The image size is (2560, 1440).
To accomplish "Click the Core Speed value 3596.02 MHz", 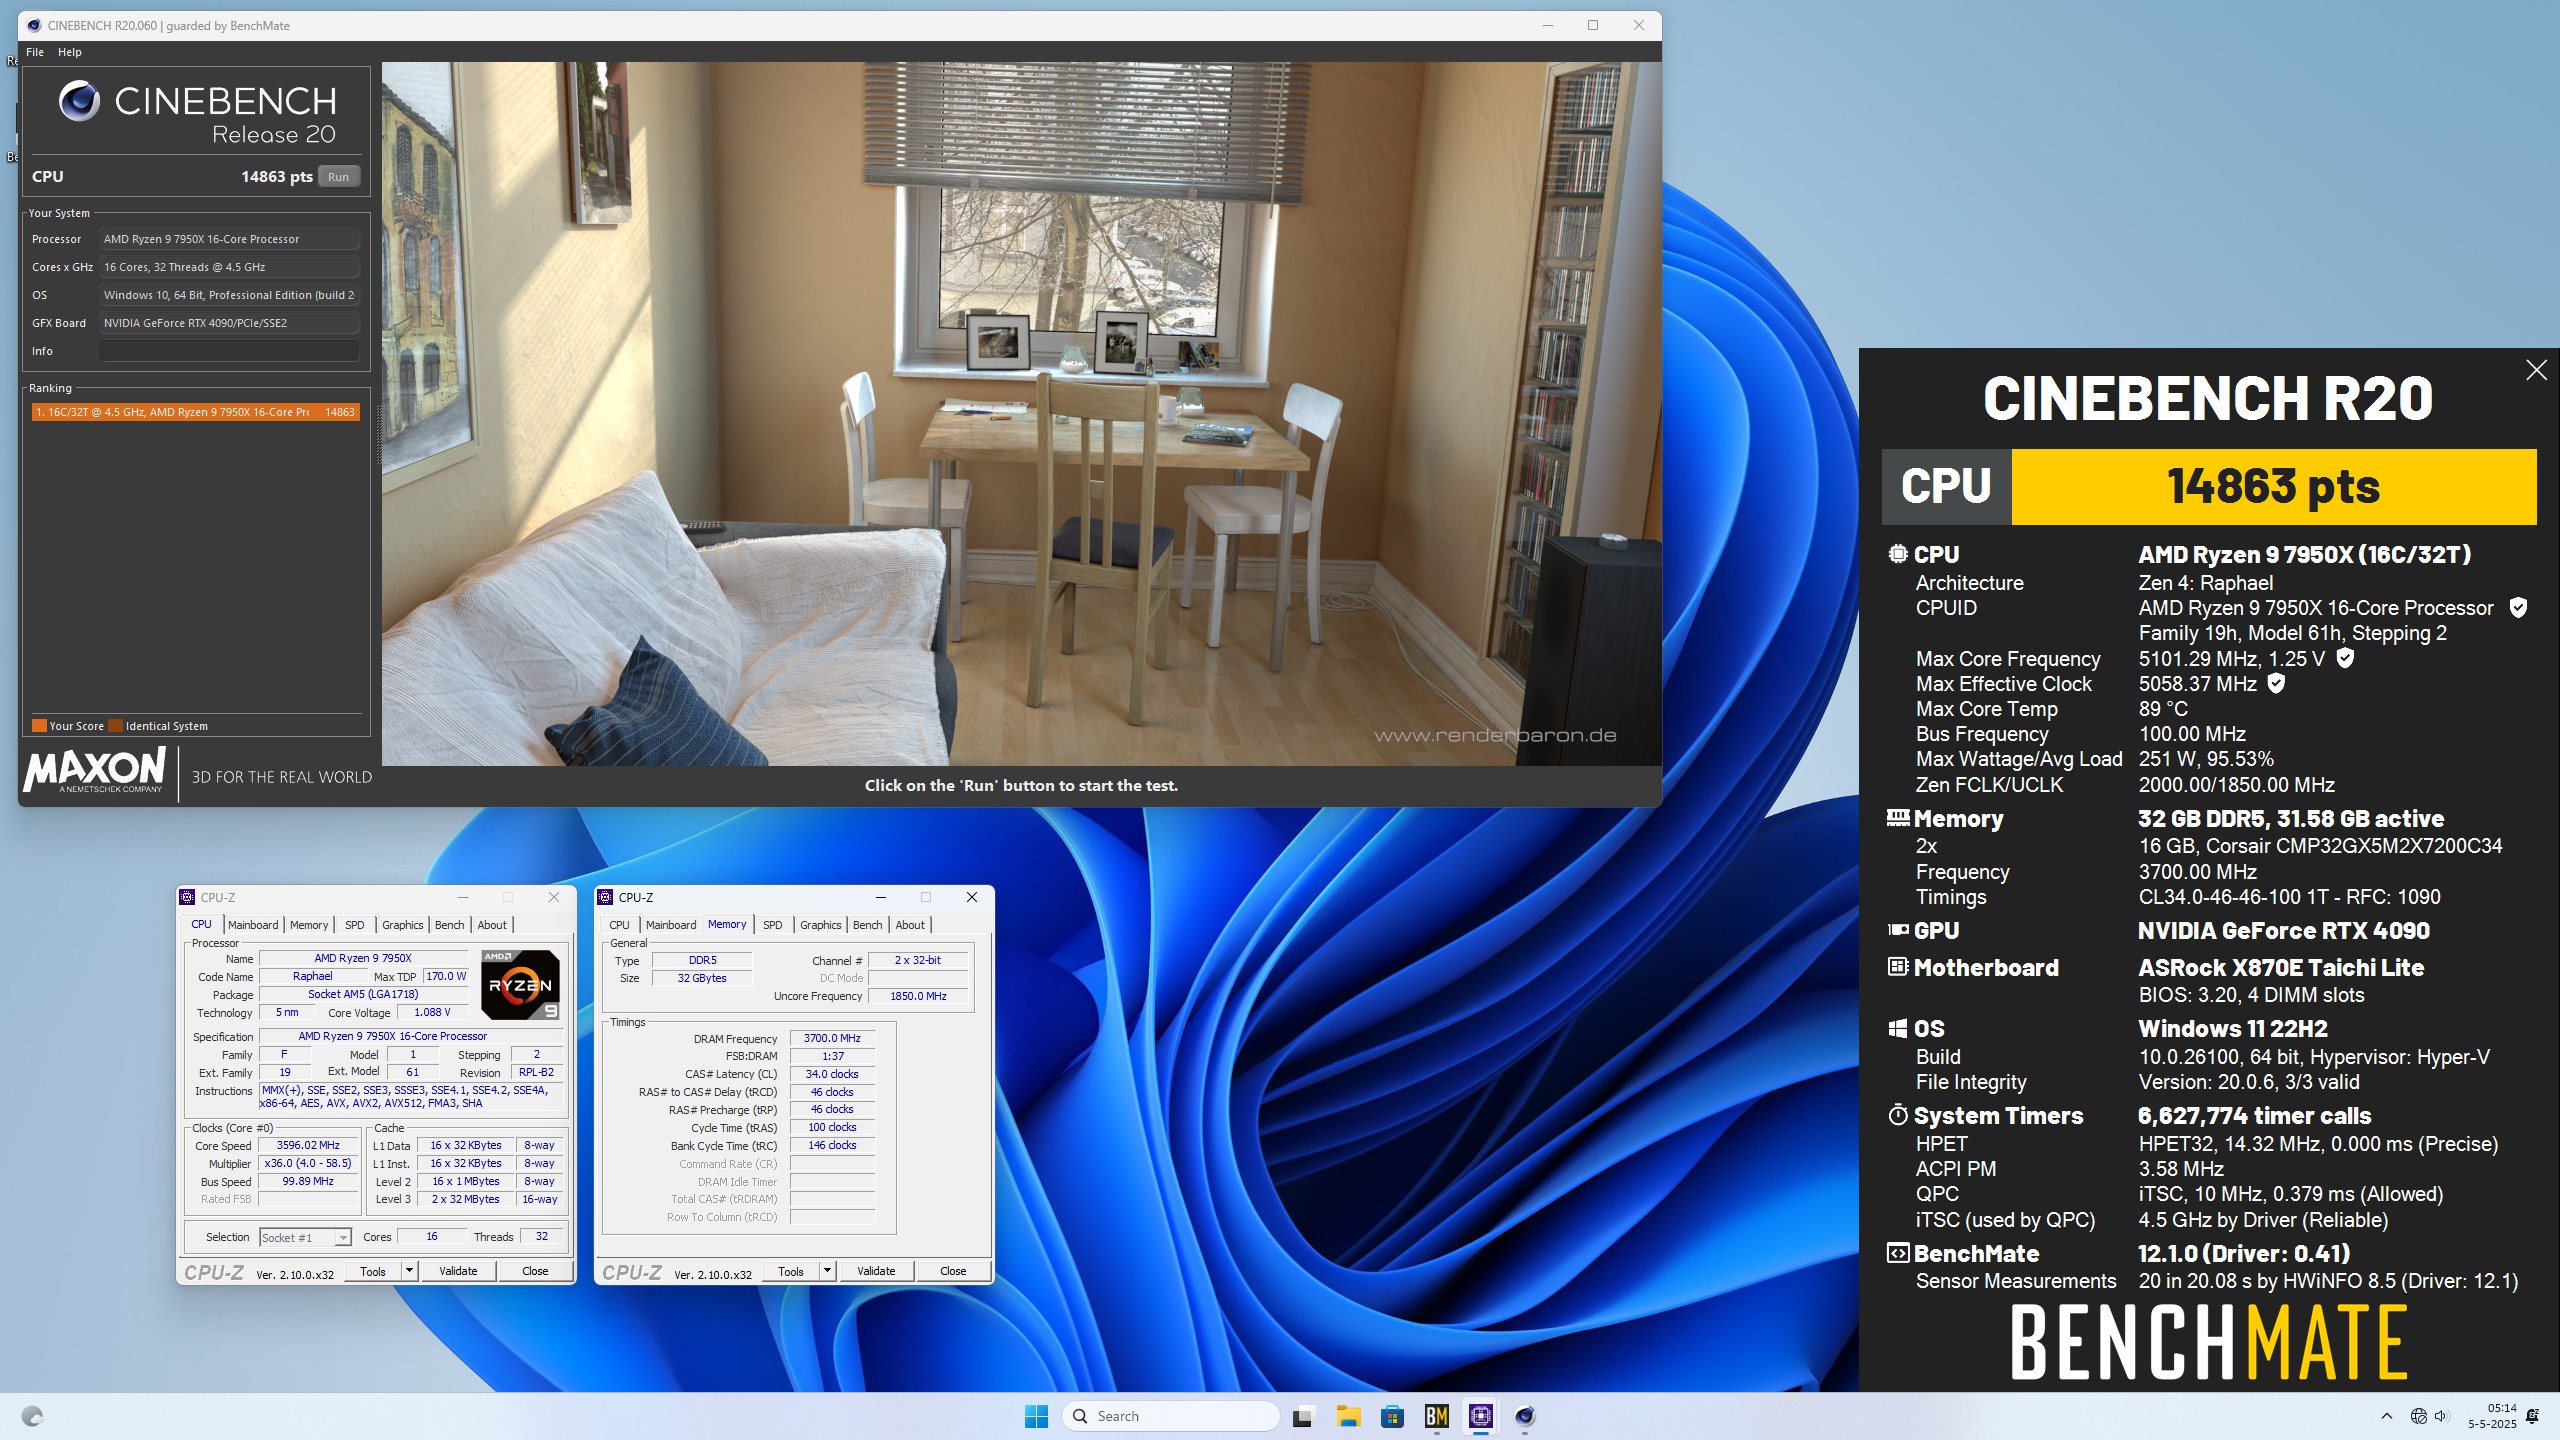I will click(x=308, y=1146).
